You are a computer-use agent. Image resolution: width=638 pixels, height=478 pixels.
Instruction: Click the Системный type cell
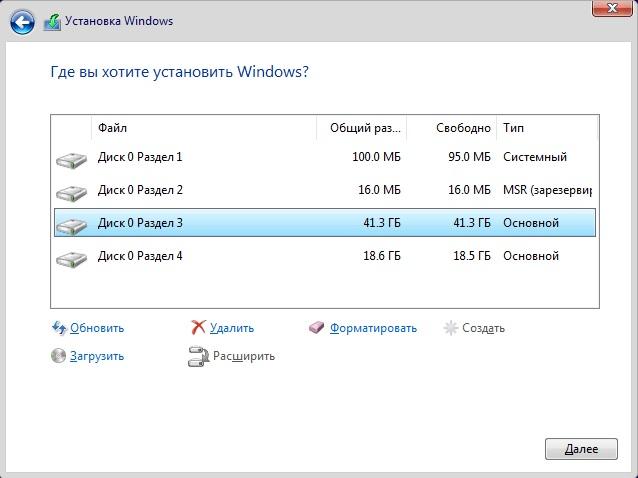[x=535, y=157]
